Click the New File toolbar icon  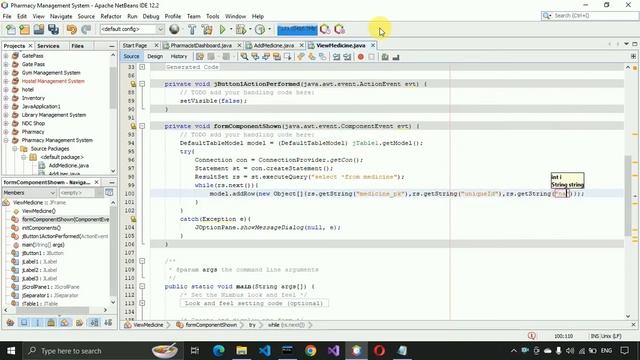coord(11,29)
